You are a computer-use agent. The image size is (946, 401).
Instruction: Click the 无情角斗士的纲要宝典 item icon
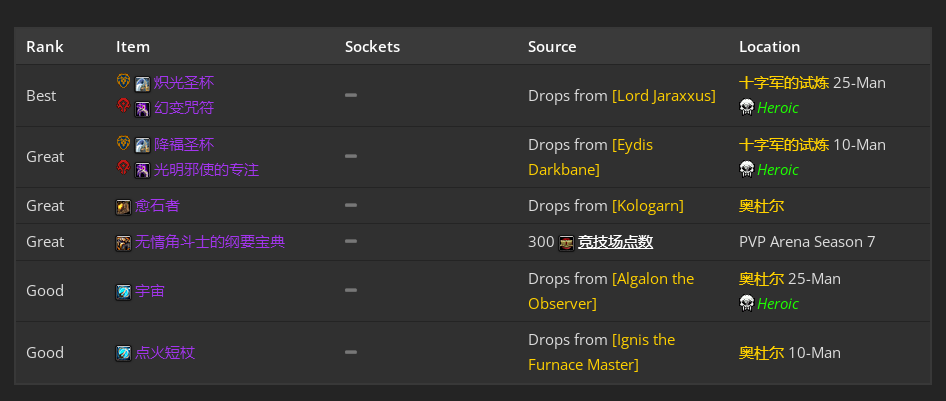(x=124, y=243)
